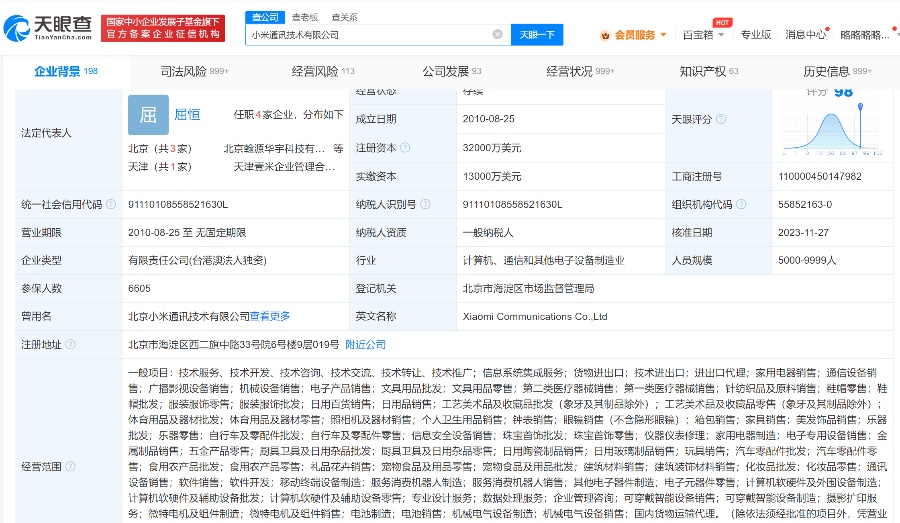900x523 pixels.
Task: Open the 附近公司 link
Action: 365,344
